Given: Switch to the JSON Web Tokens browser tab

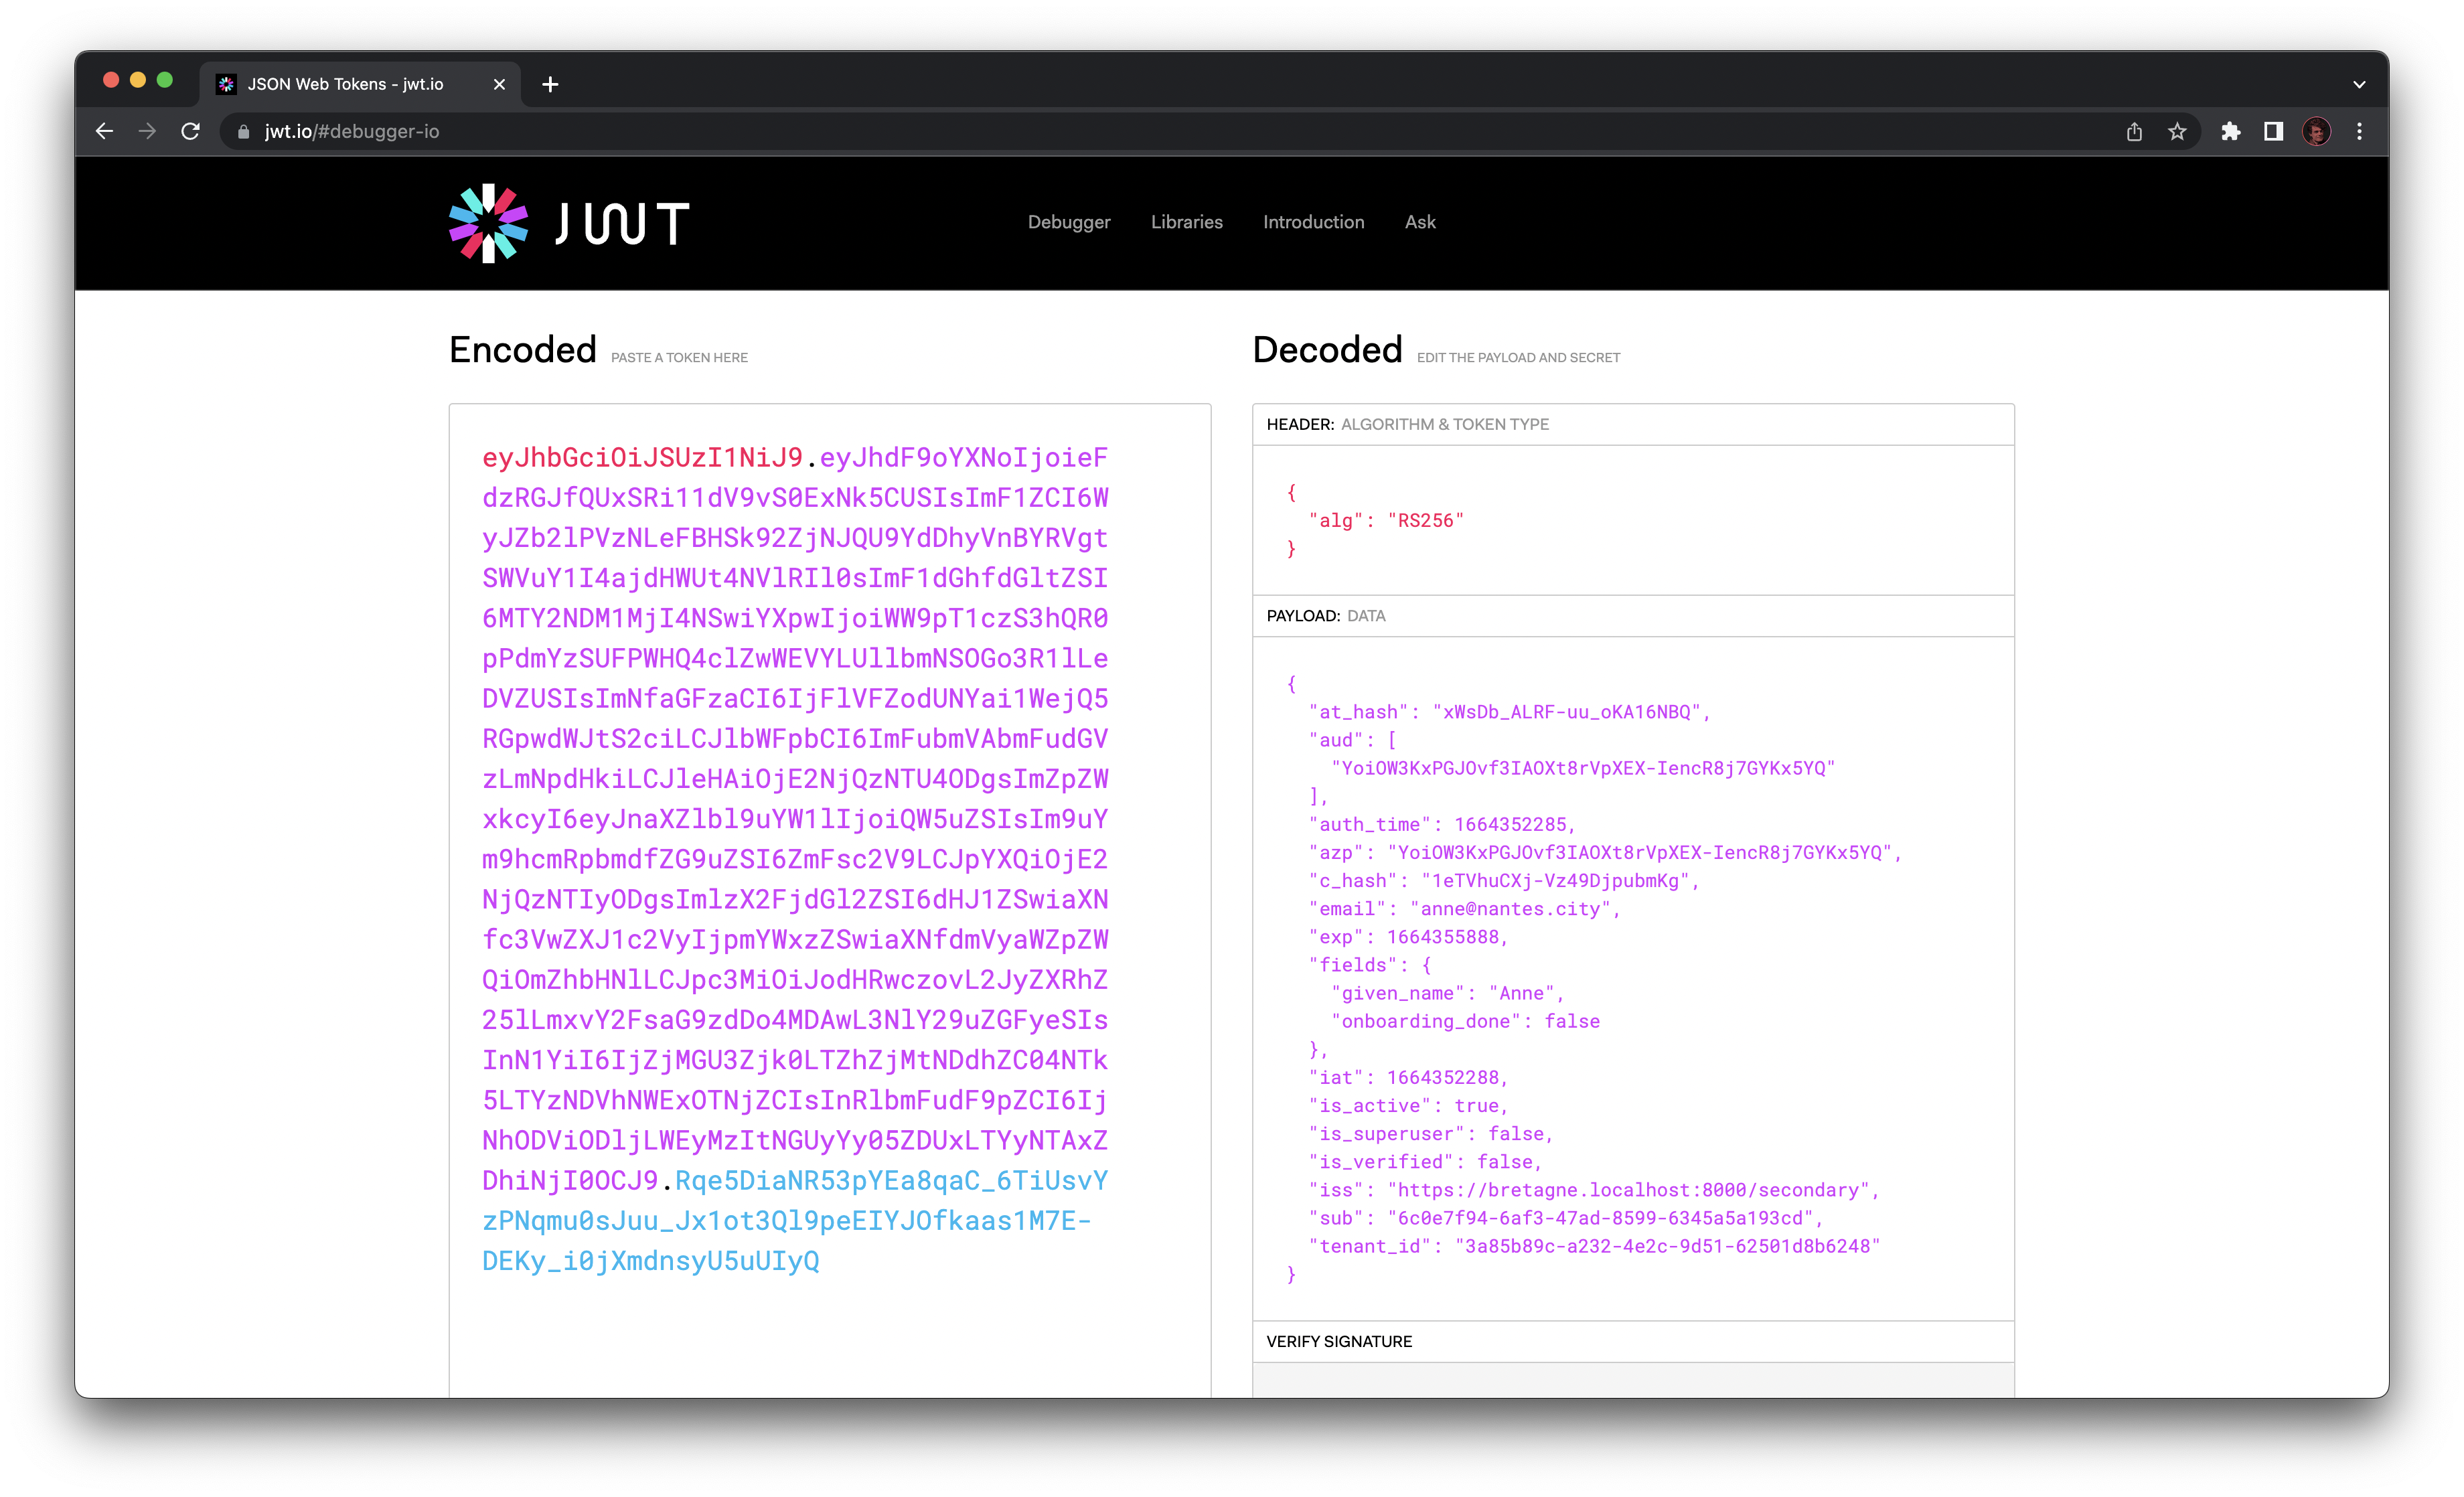Looking at the screenshot, I should click(x=340, y=84).
